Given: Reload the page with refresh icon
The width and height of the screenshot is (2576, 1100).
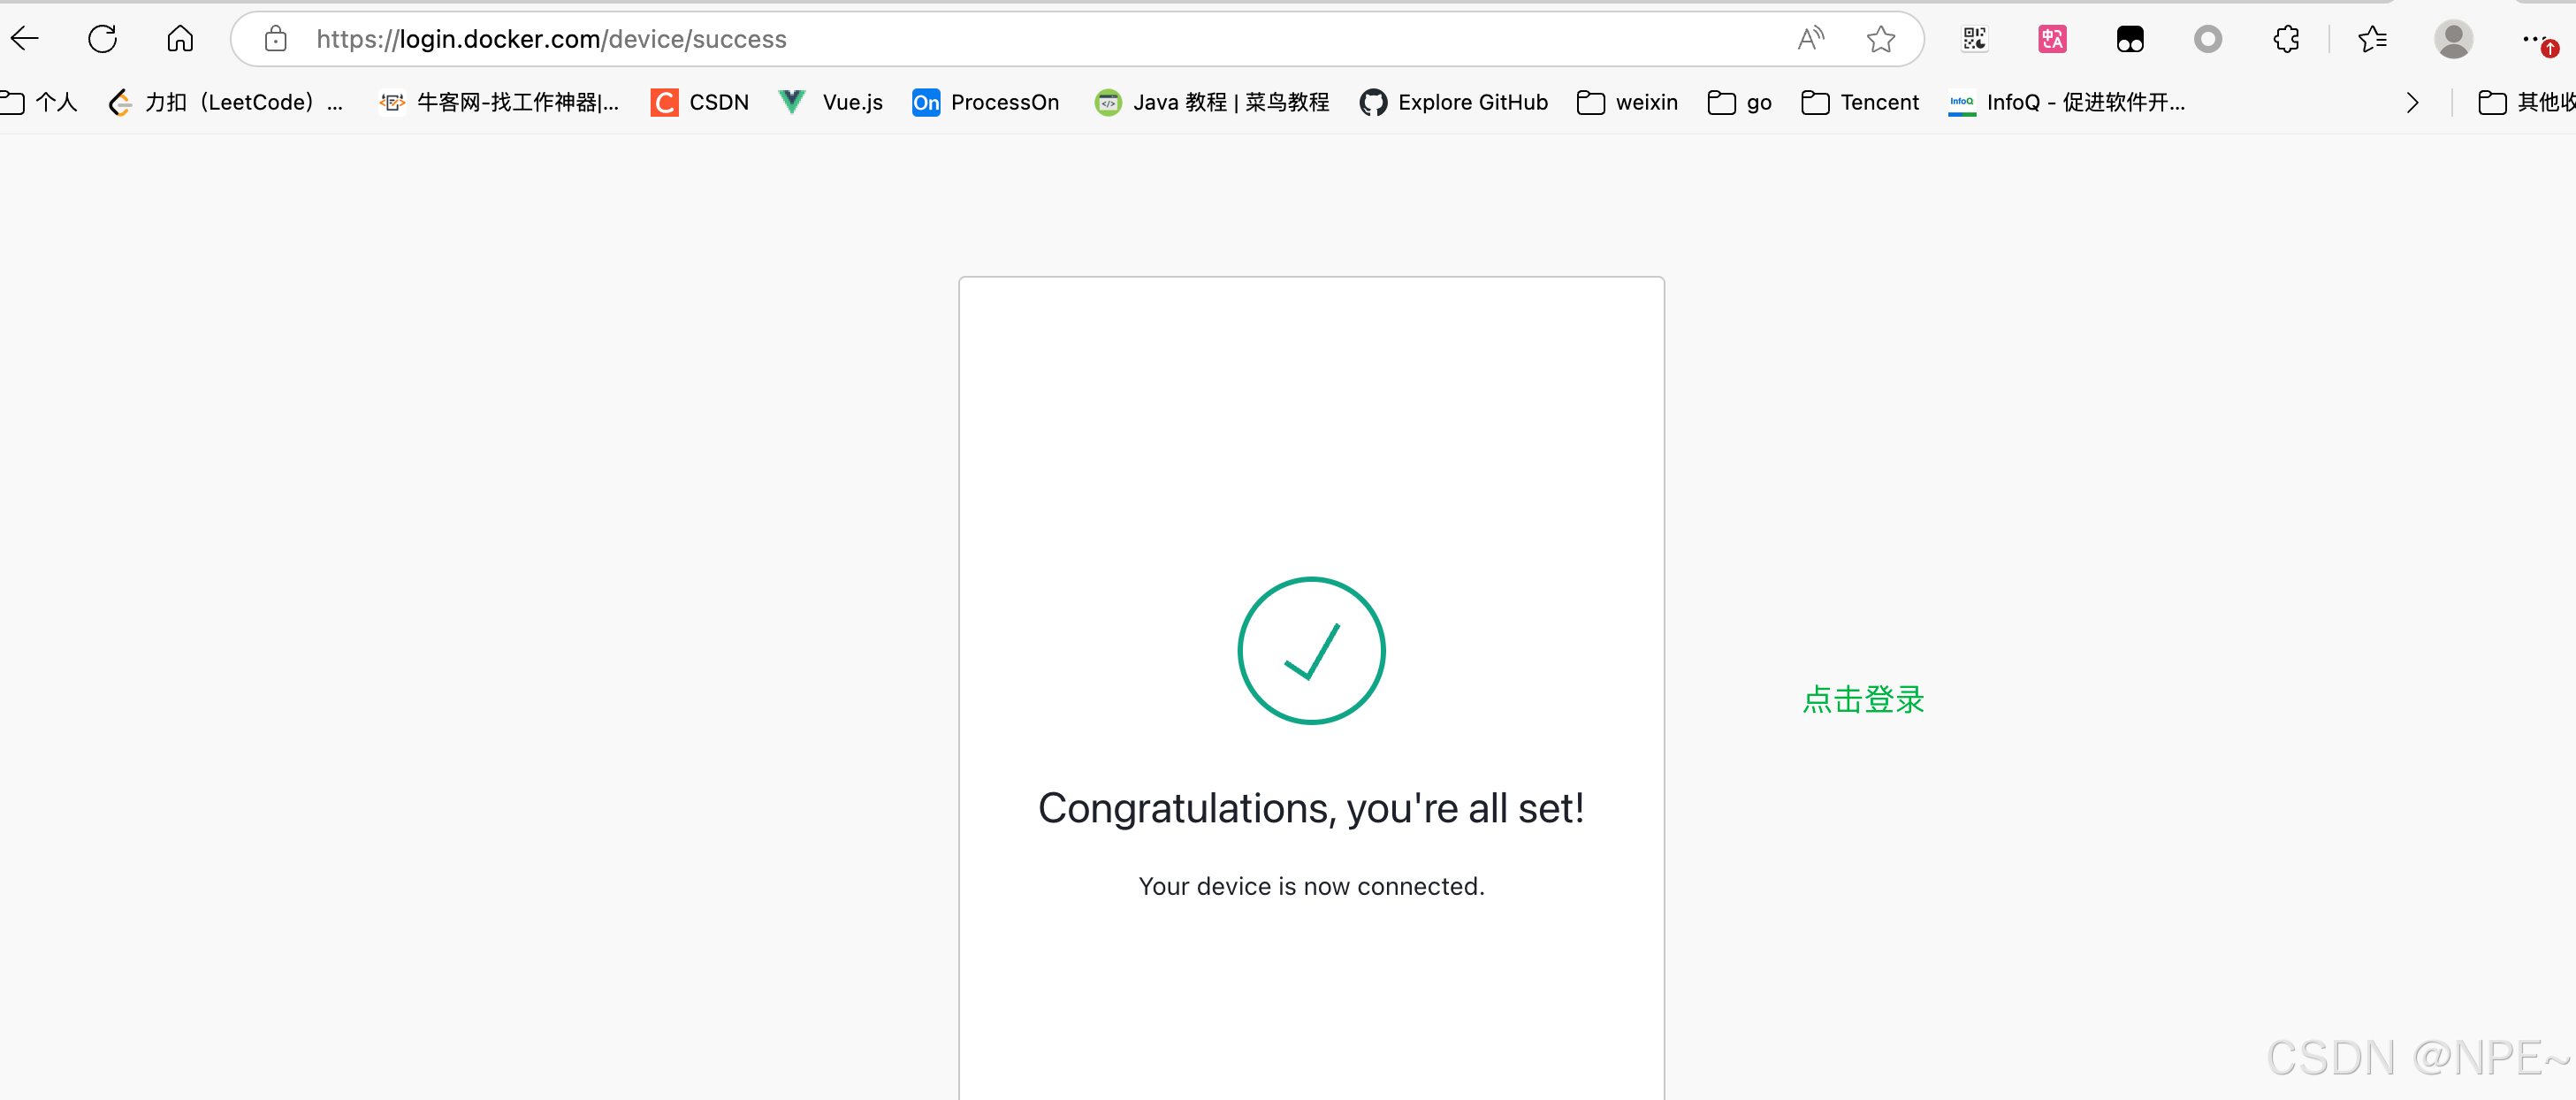Looking at the screenshot, I should 102,39.
